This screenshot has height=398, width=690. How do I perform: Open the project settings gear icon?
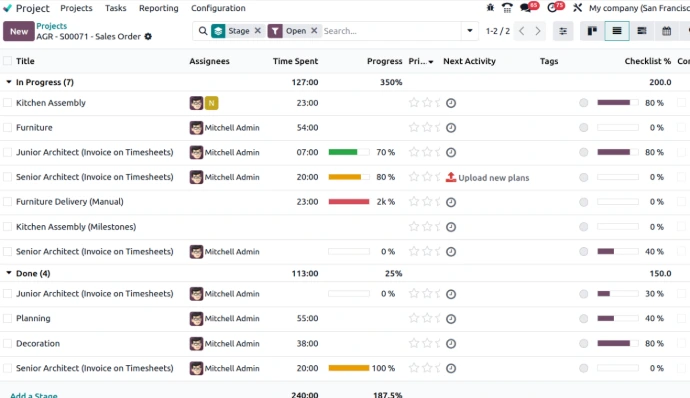pos(148,37)
